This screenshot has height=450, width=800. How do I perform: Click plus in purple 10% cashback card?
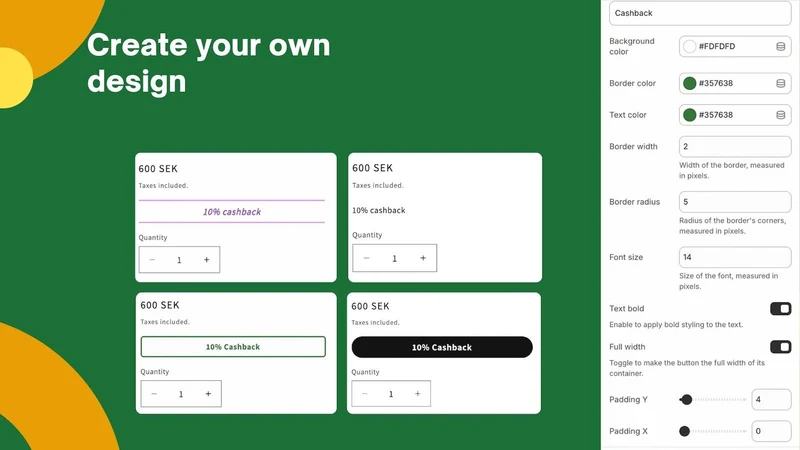click(x=207, y=260)
